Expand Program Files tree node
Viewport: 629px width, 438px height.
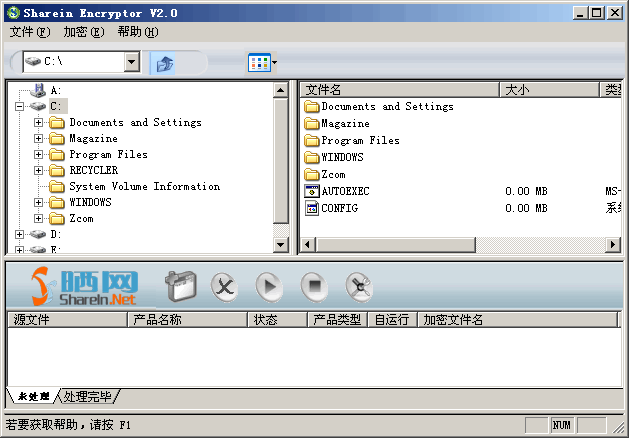pyautogui.click(x=38, y=154)
